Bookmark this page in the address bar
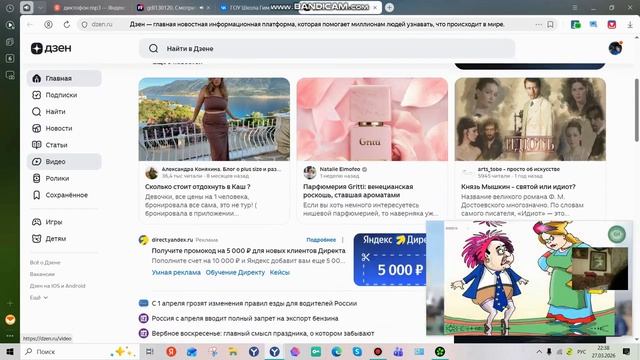Screen dimensions: 640x360 [550, 24]
